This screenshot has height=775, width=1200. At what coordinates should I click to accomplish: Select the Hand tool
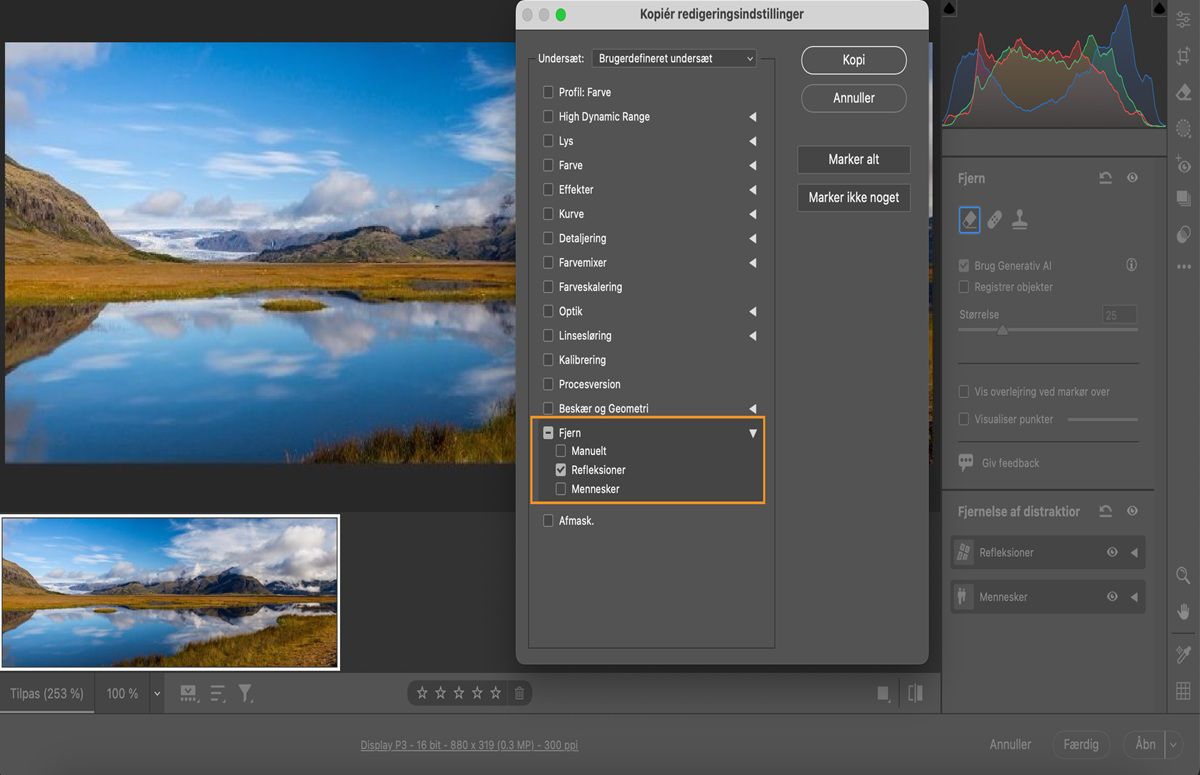pos(1184,611)
